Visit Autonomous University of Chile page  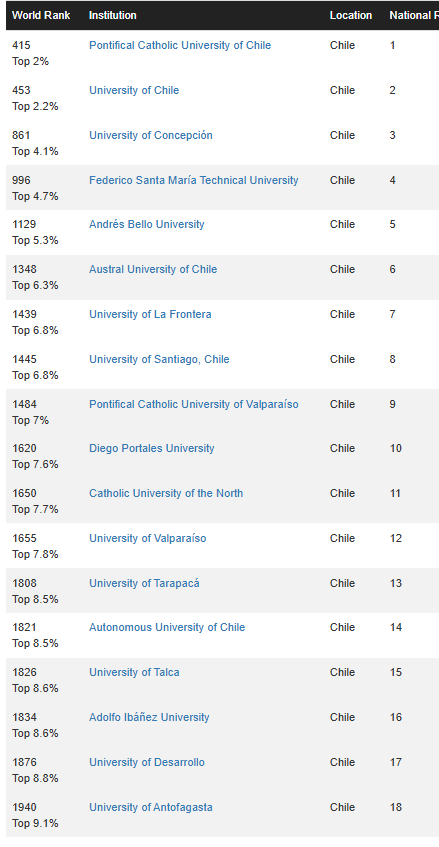[x=167, y=627]
